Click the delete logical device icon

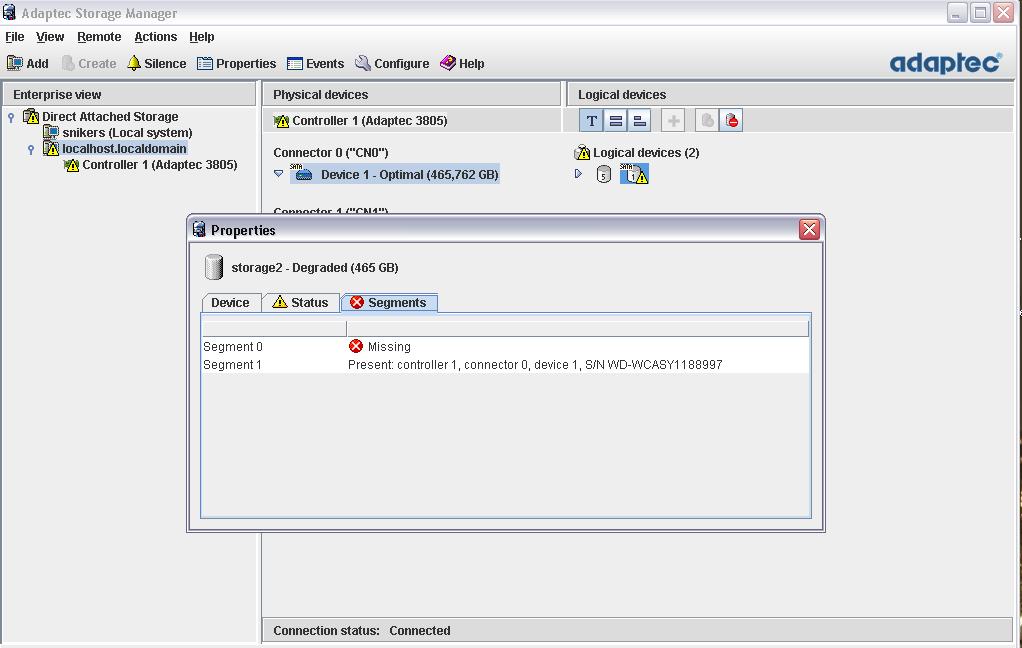pyautogui.click(x=731, y=121)
